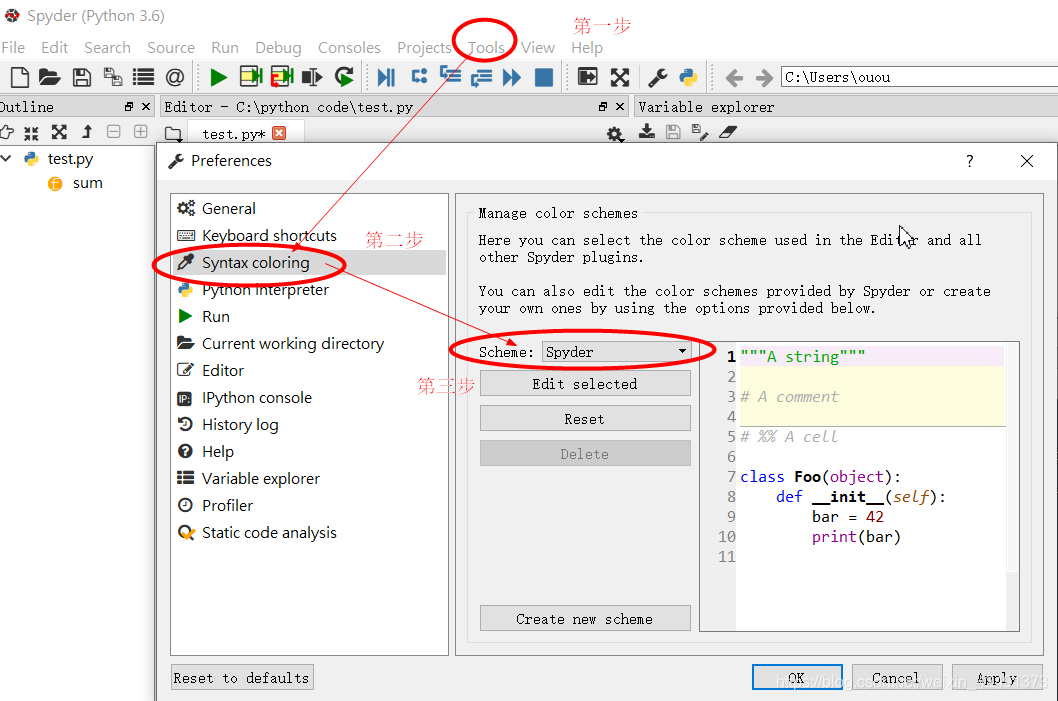Click the debugger Step into function icon
Image resolution: width=1058 pixels, height=701 pixels.
(450, 76)
